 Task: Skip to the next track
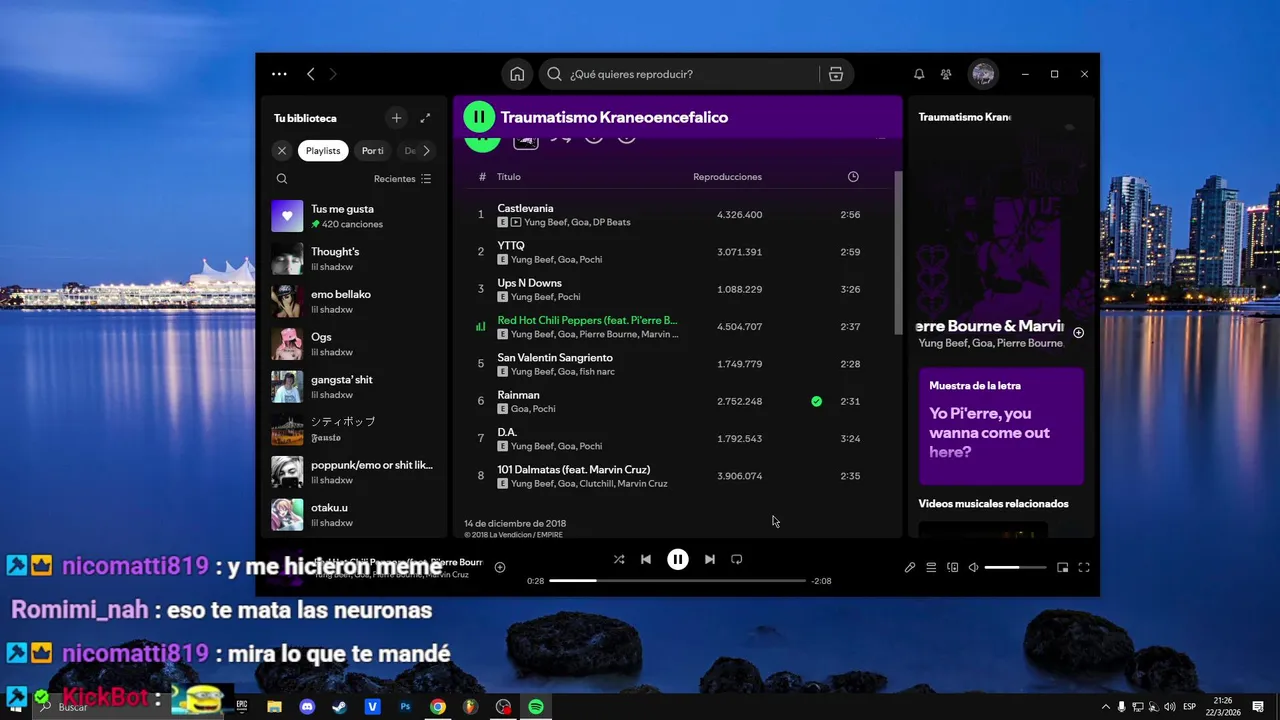coord(710,559)
